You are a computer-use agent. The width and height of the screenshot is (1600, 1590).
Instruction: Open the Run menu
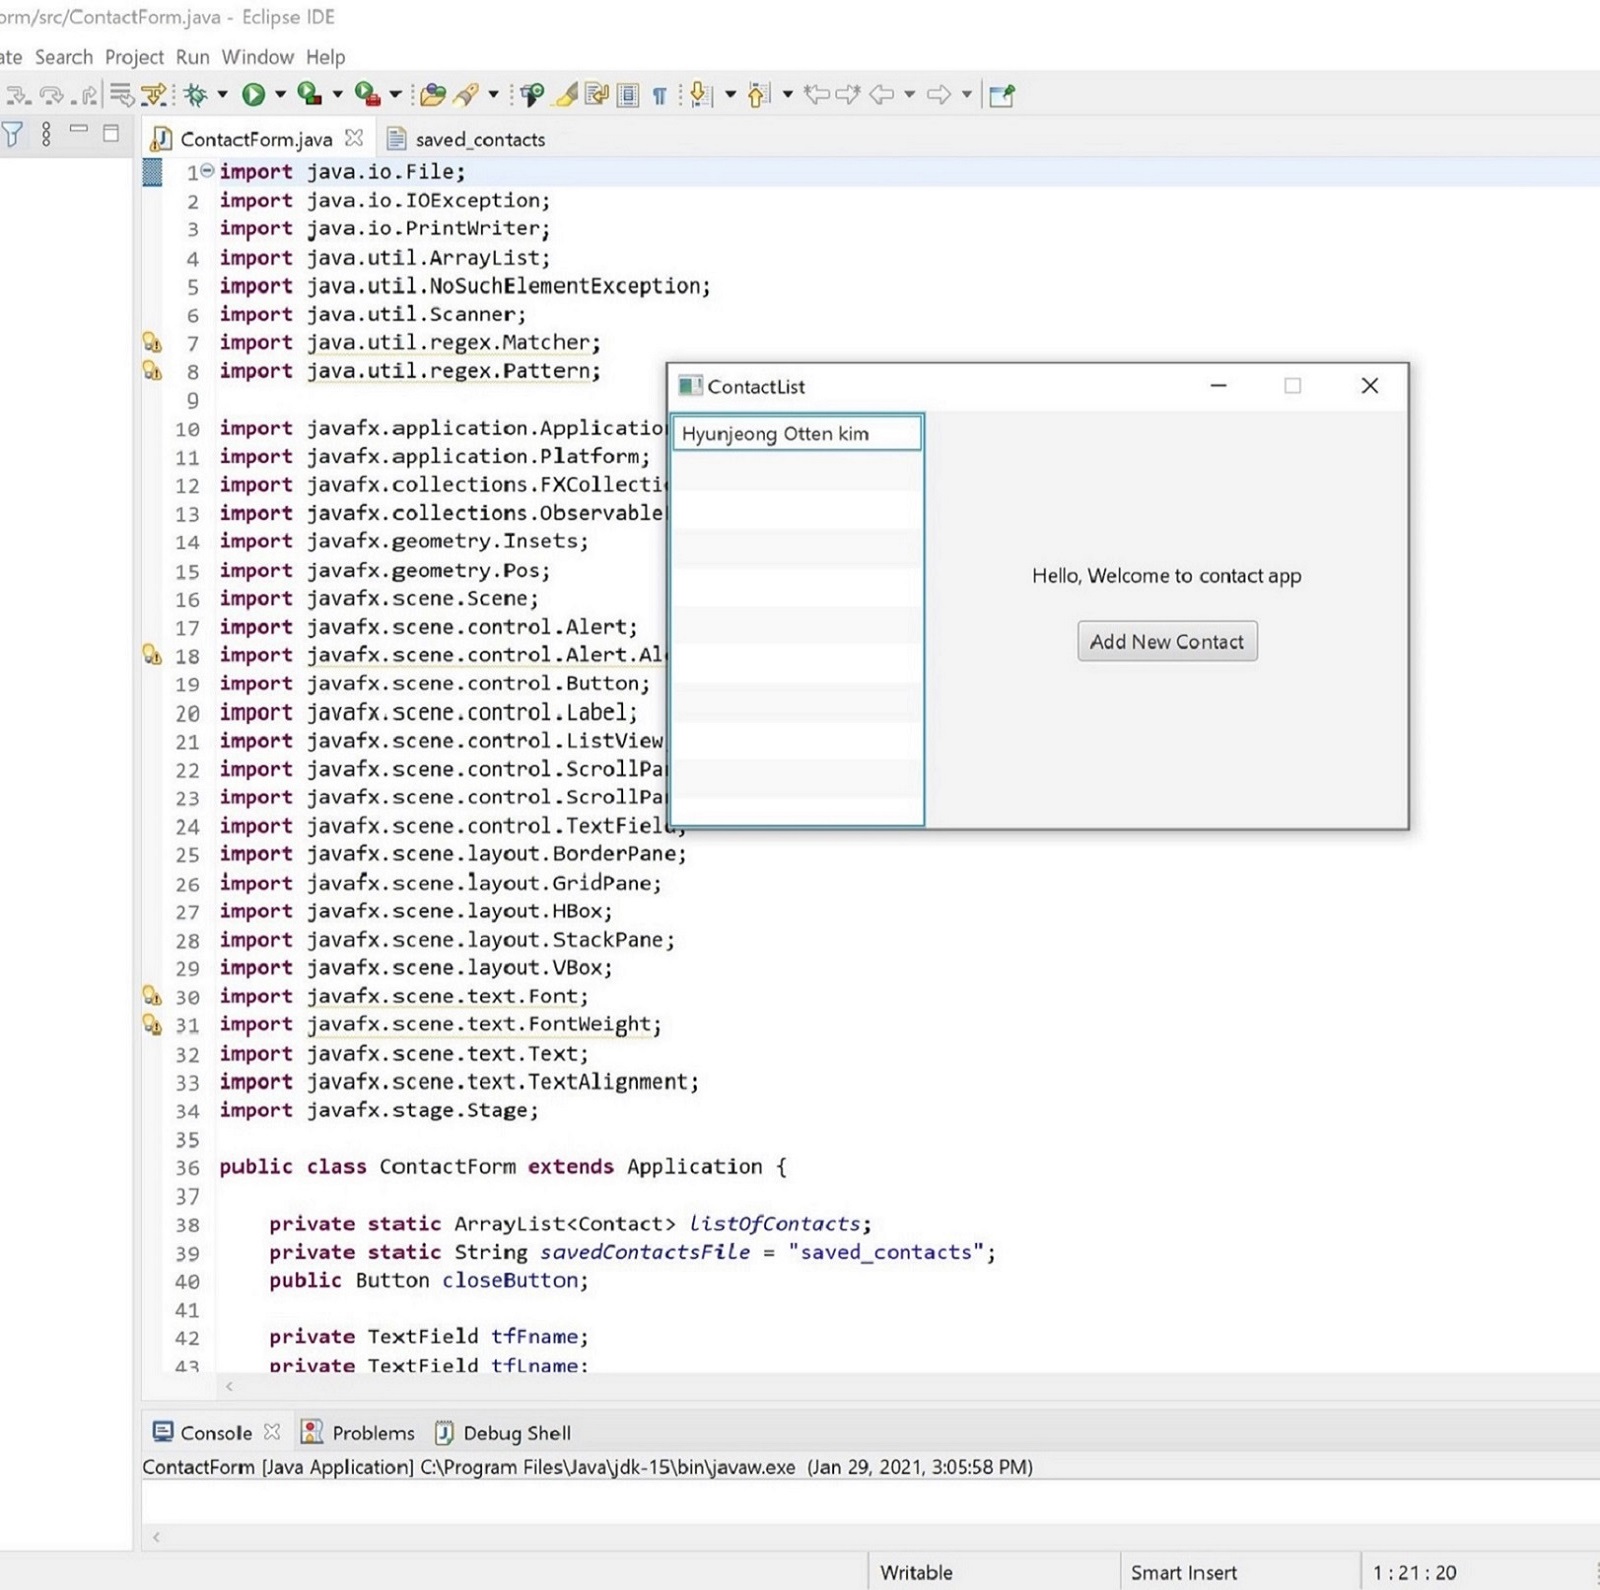(x=193, y=57)
